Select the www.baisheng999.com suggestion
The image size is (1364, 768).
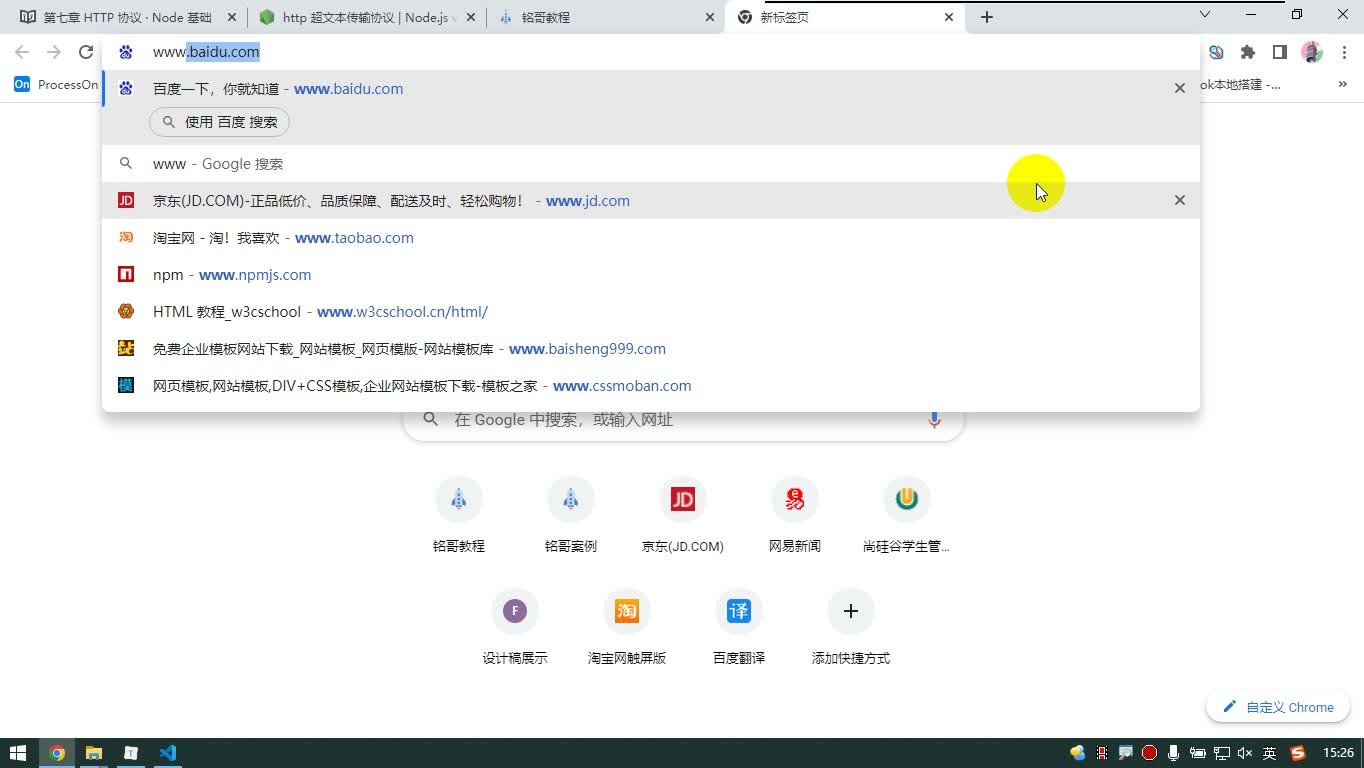pos(651,349)
